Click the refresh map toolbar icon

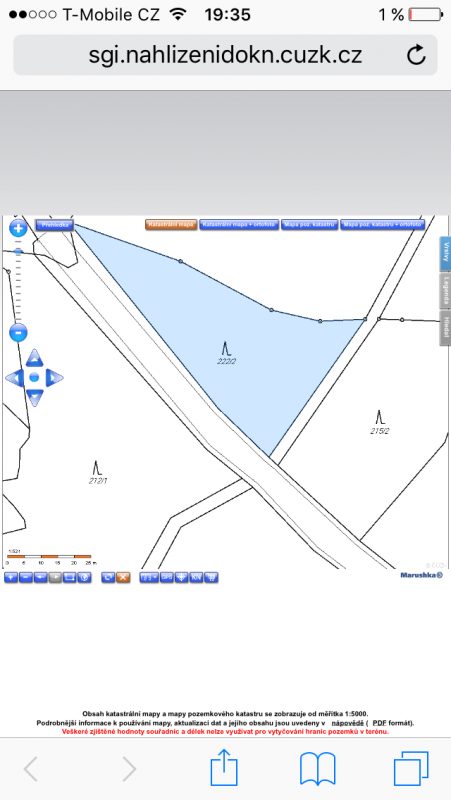(x=108, y=578)
